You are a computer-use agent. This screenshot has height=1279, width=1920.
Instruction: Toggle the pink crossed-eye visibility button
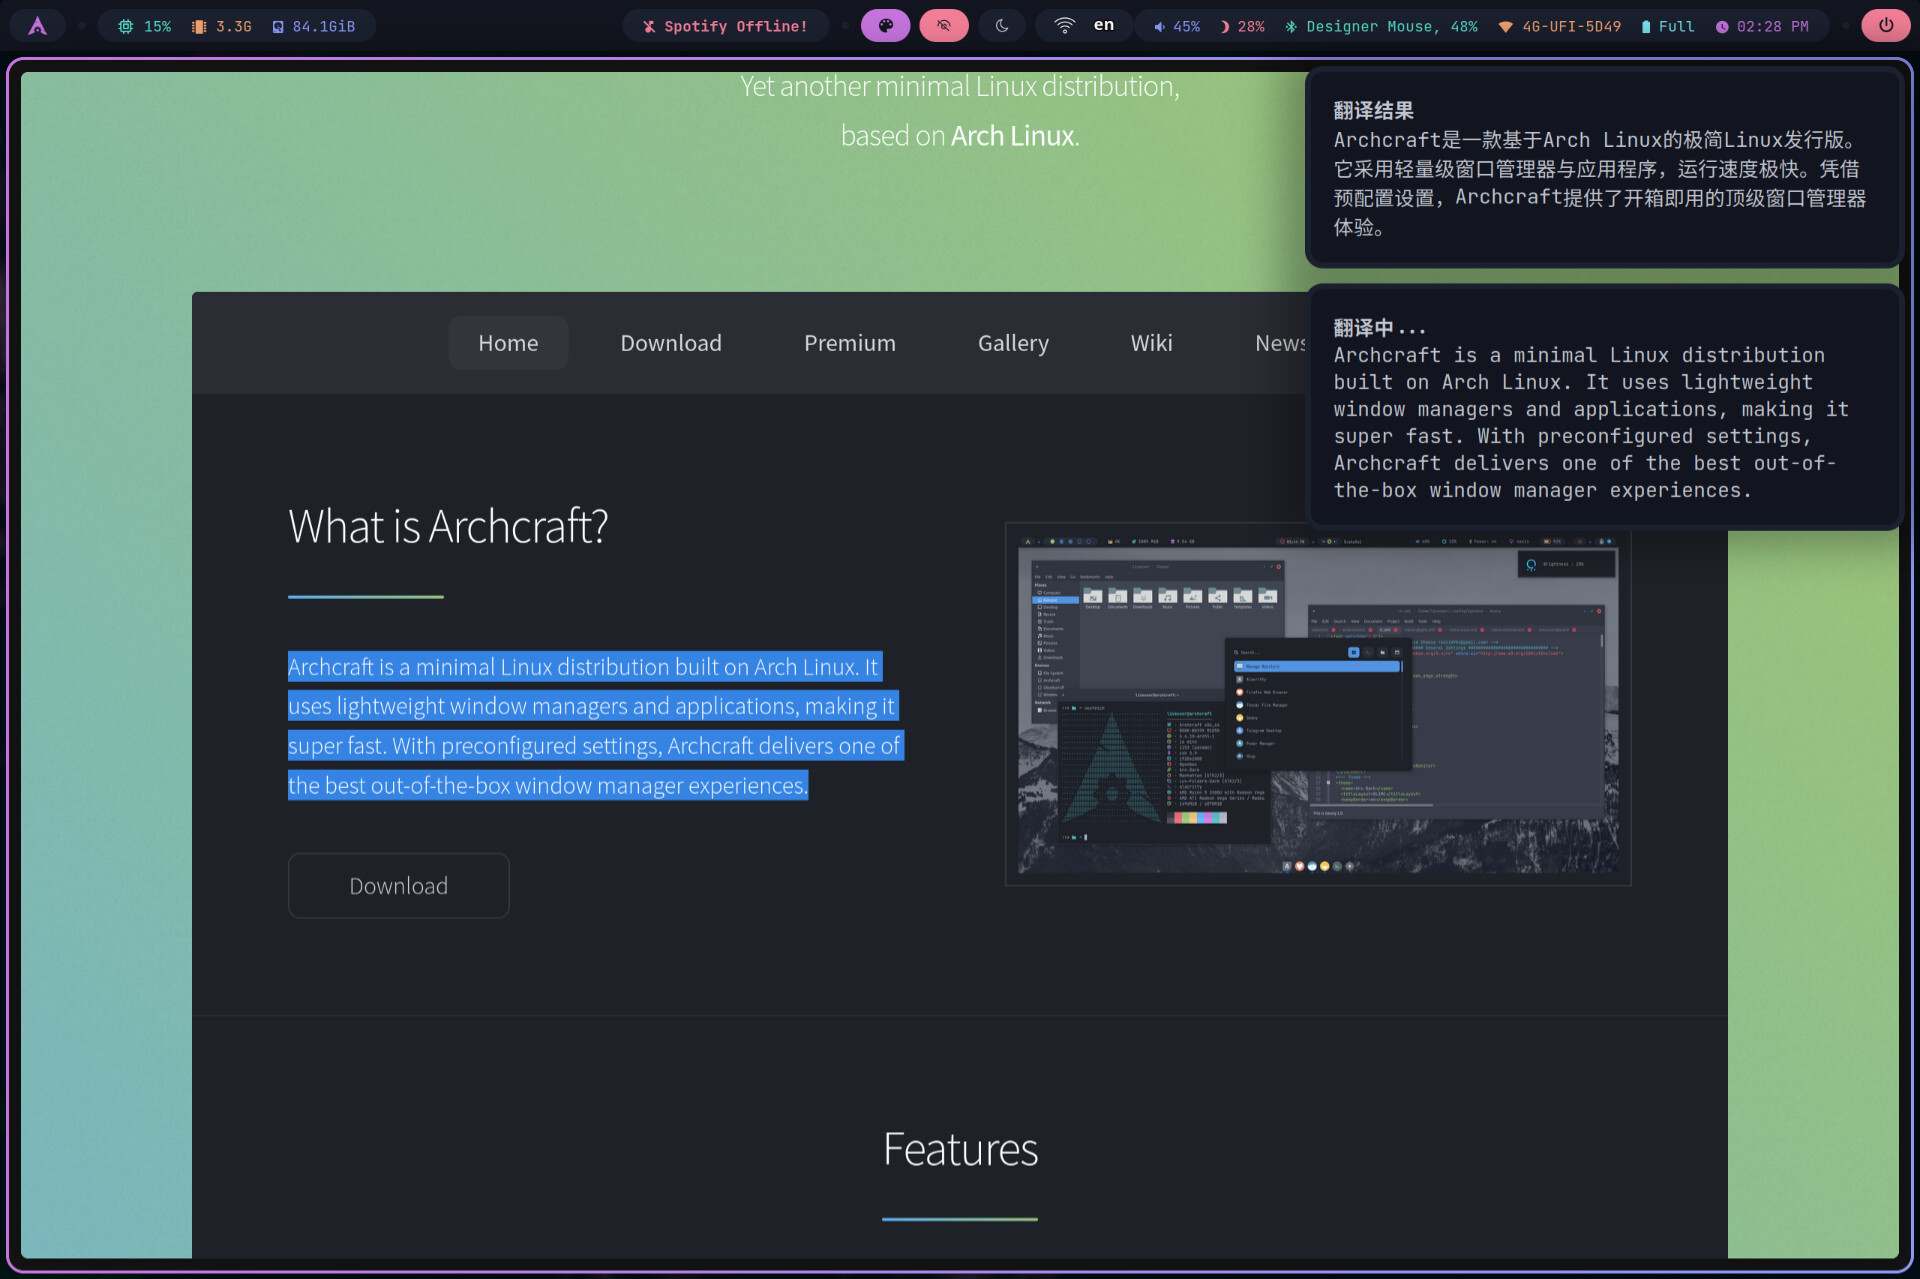(944, 26)
